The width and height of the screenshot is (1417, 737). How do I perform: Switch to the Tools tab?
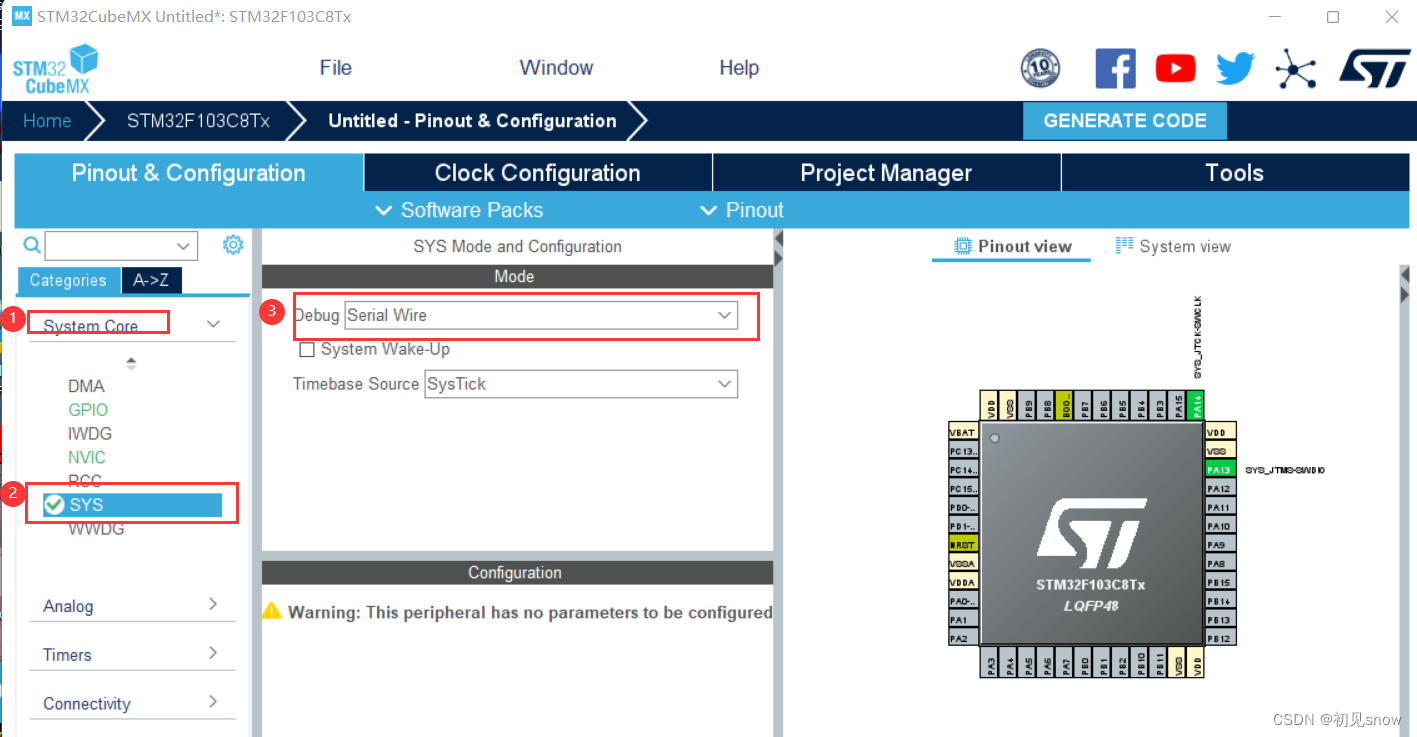point(1234,172)
